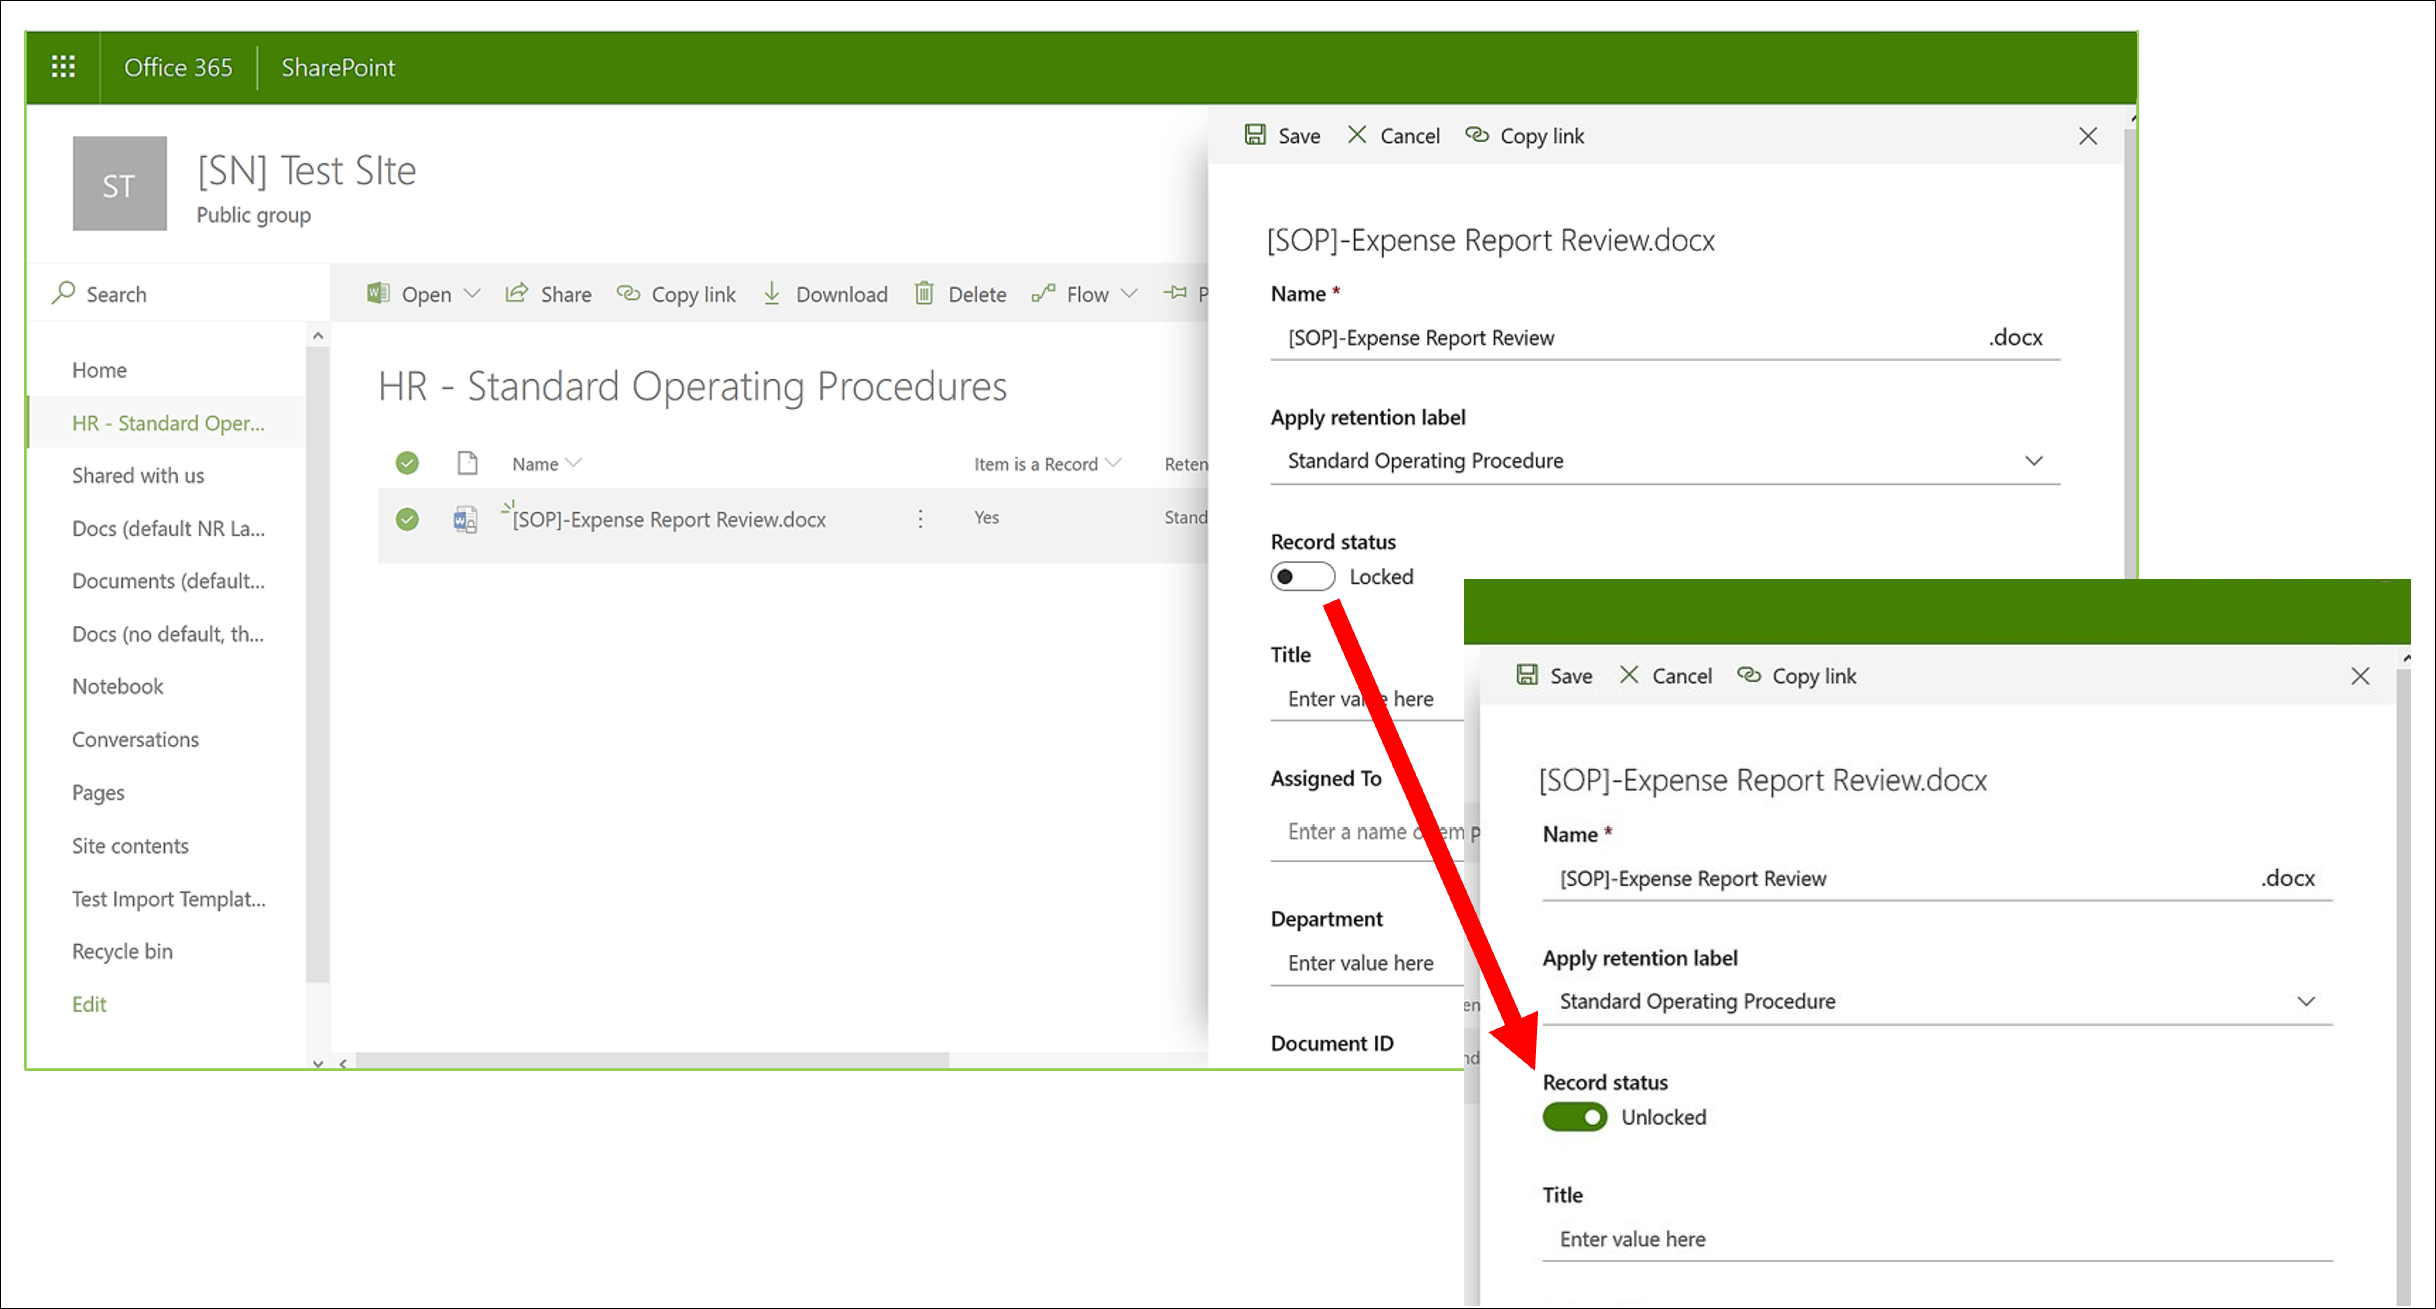The height and width of the screenshot is (1309, 2436).
Task: Expand the Apply retention label dropdown
Action: coord(2034,461)
